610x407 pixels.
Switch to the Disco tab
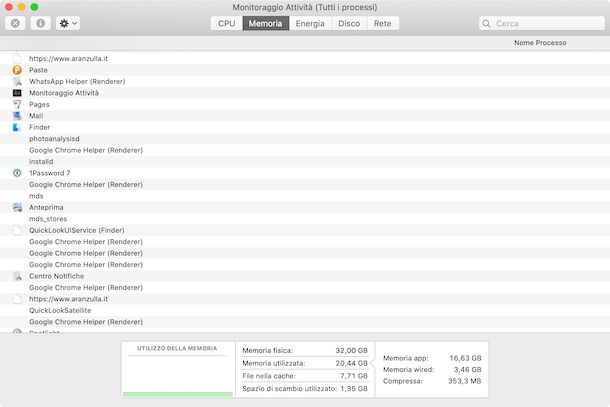[349, 23]
